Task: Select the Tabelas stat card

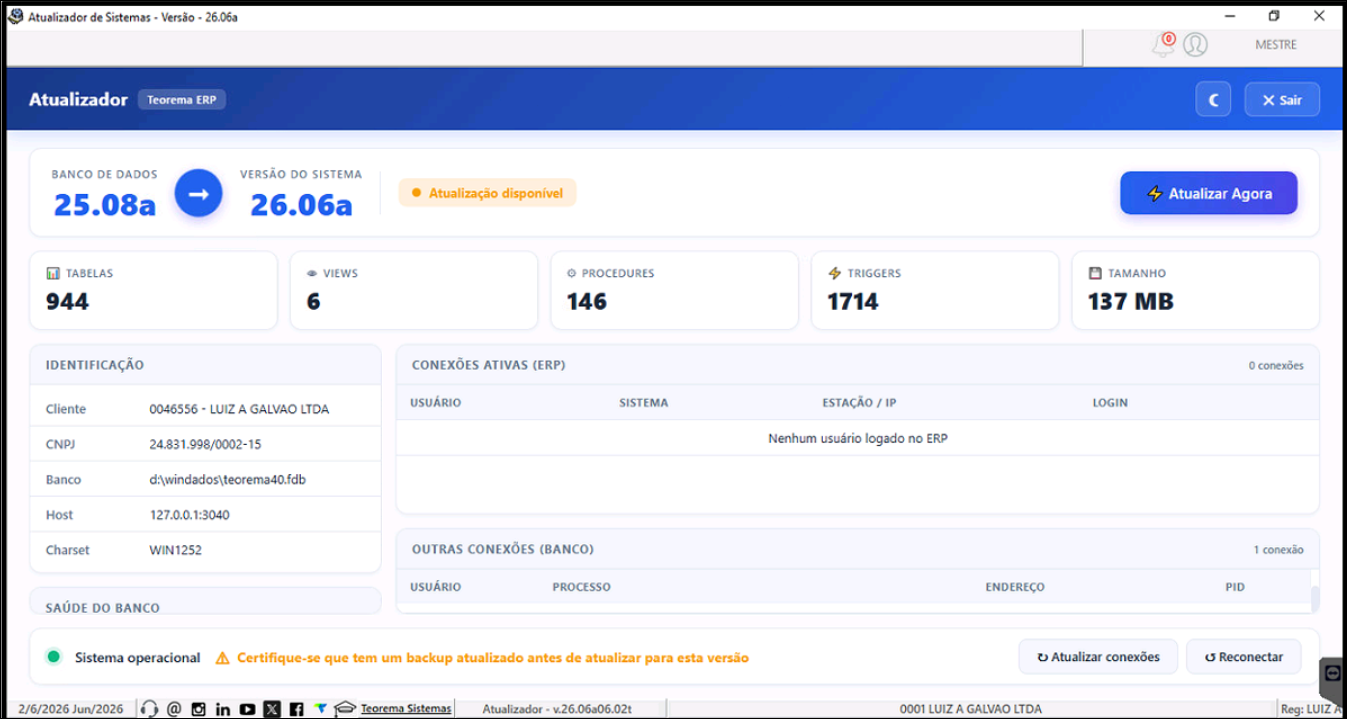Action: (x=153, y=290)
